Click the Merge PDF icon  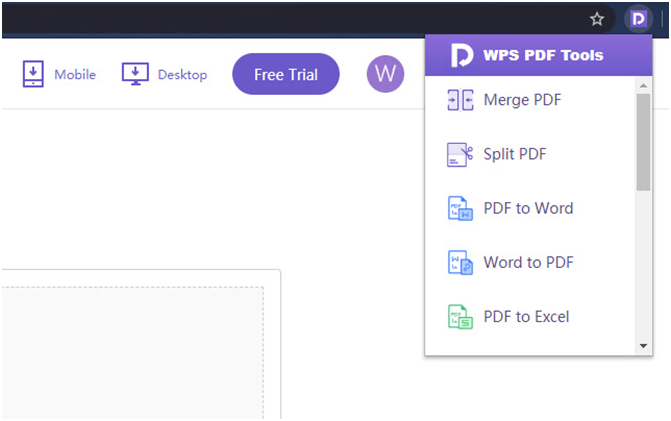(460, 100)
